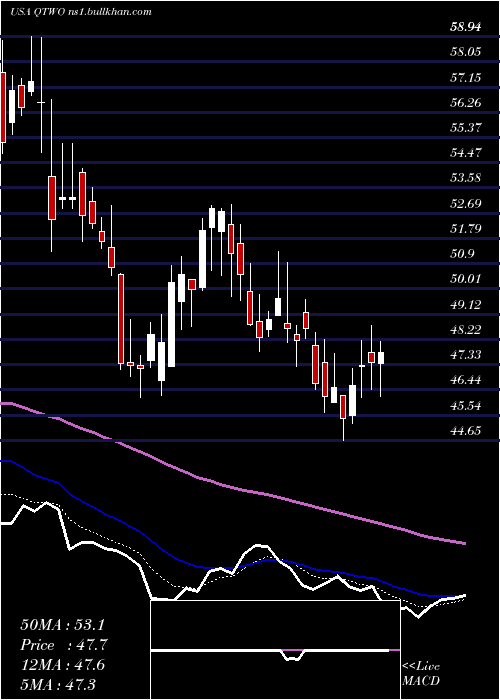
Task: Click the 55.37 price axis label
Action: 466,128
